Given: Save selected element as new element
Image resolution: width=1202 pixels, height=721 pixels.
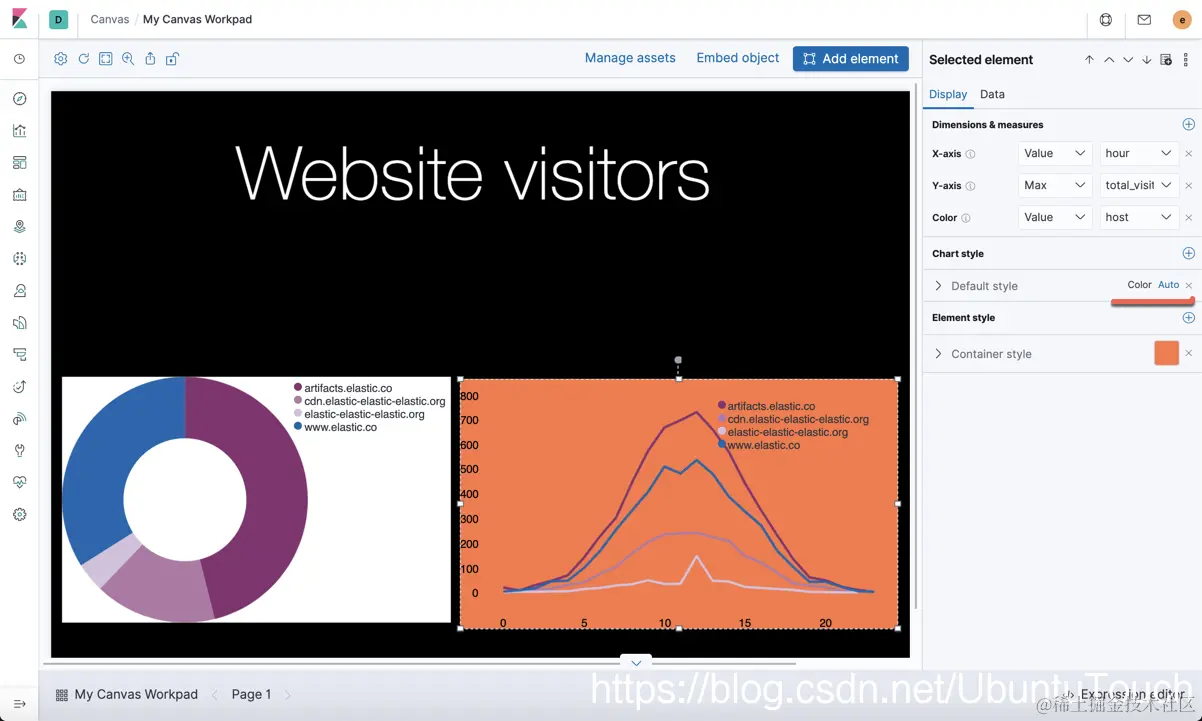Looking at the screenshot, I should click(x=1166, y=60).
